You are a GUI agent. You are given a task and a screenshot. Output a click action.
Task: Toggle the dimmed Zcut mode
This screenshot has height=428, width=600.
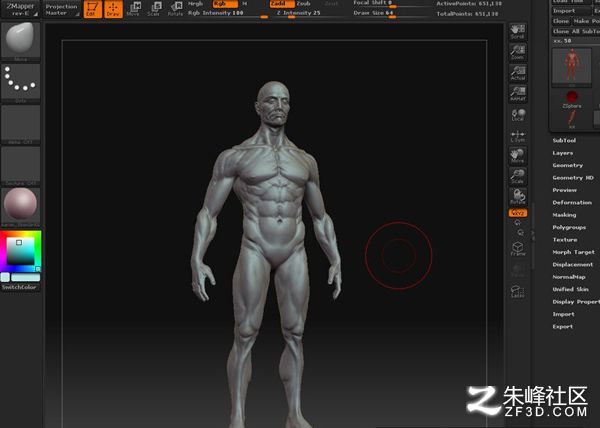(x=331, y=3)
